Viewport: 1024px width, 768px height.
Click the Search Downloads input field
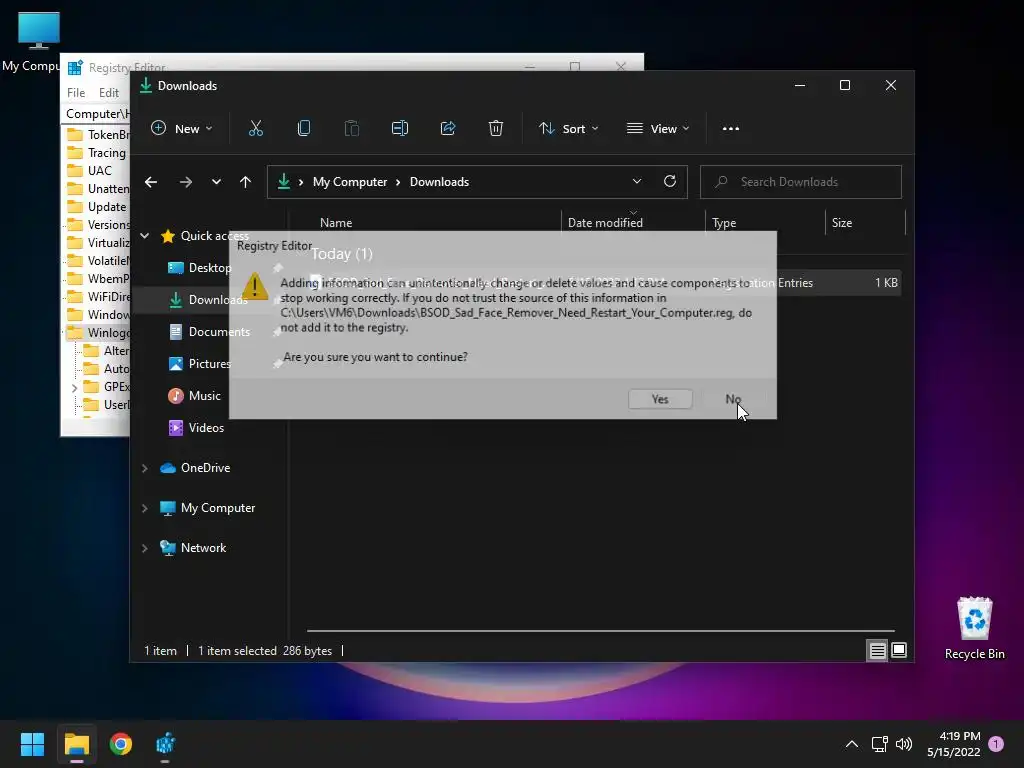801,182
